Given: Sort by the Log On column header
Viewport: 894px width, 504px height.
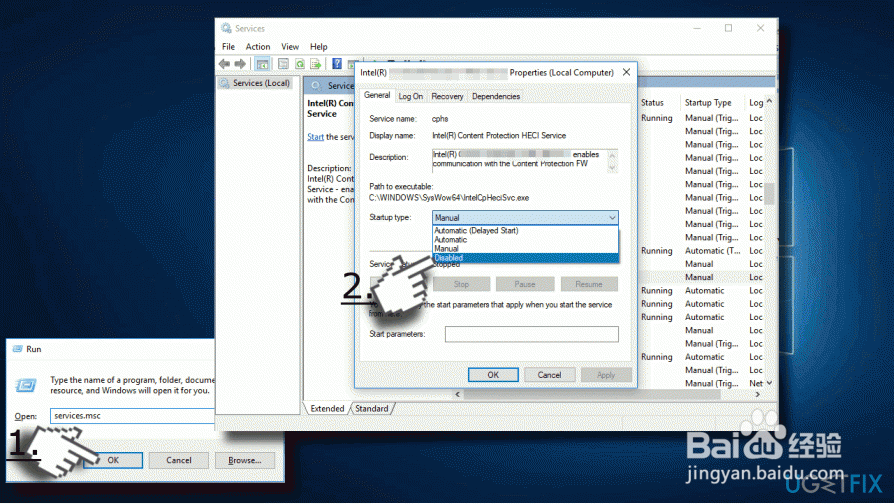Looking at the screenshot, I should tap(755, 103).
